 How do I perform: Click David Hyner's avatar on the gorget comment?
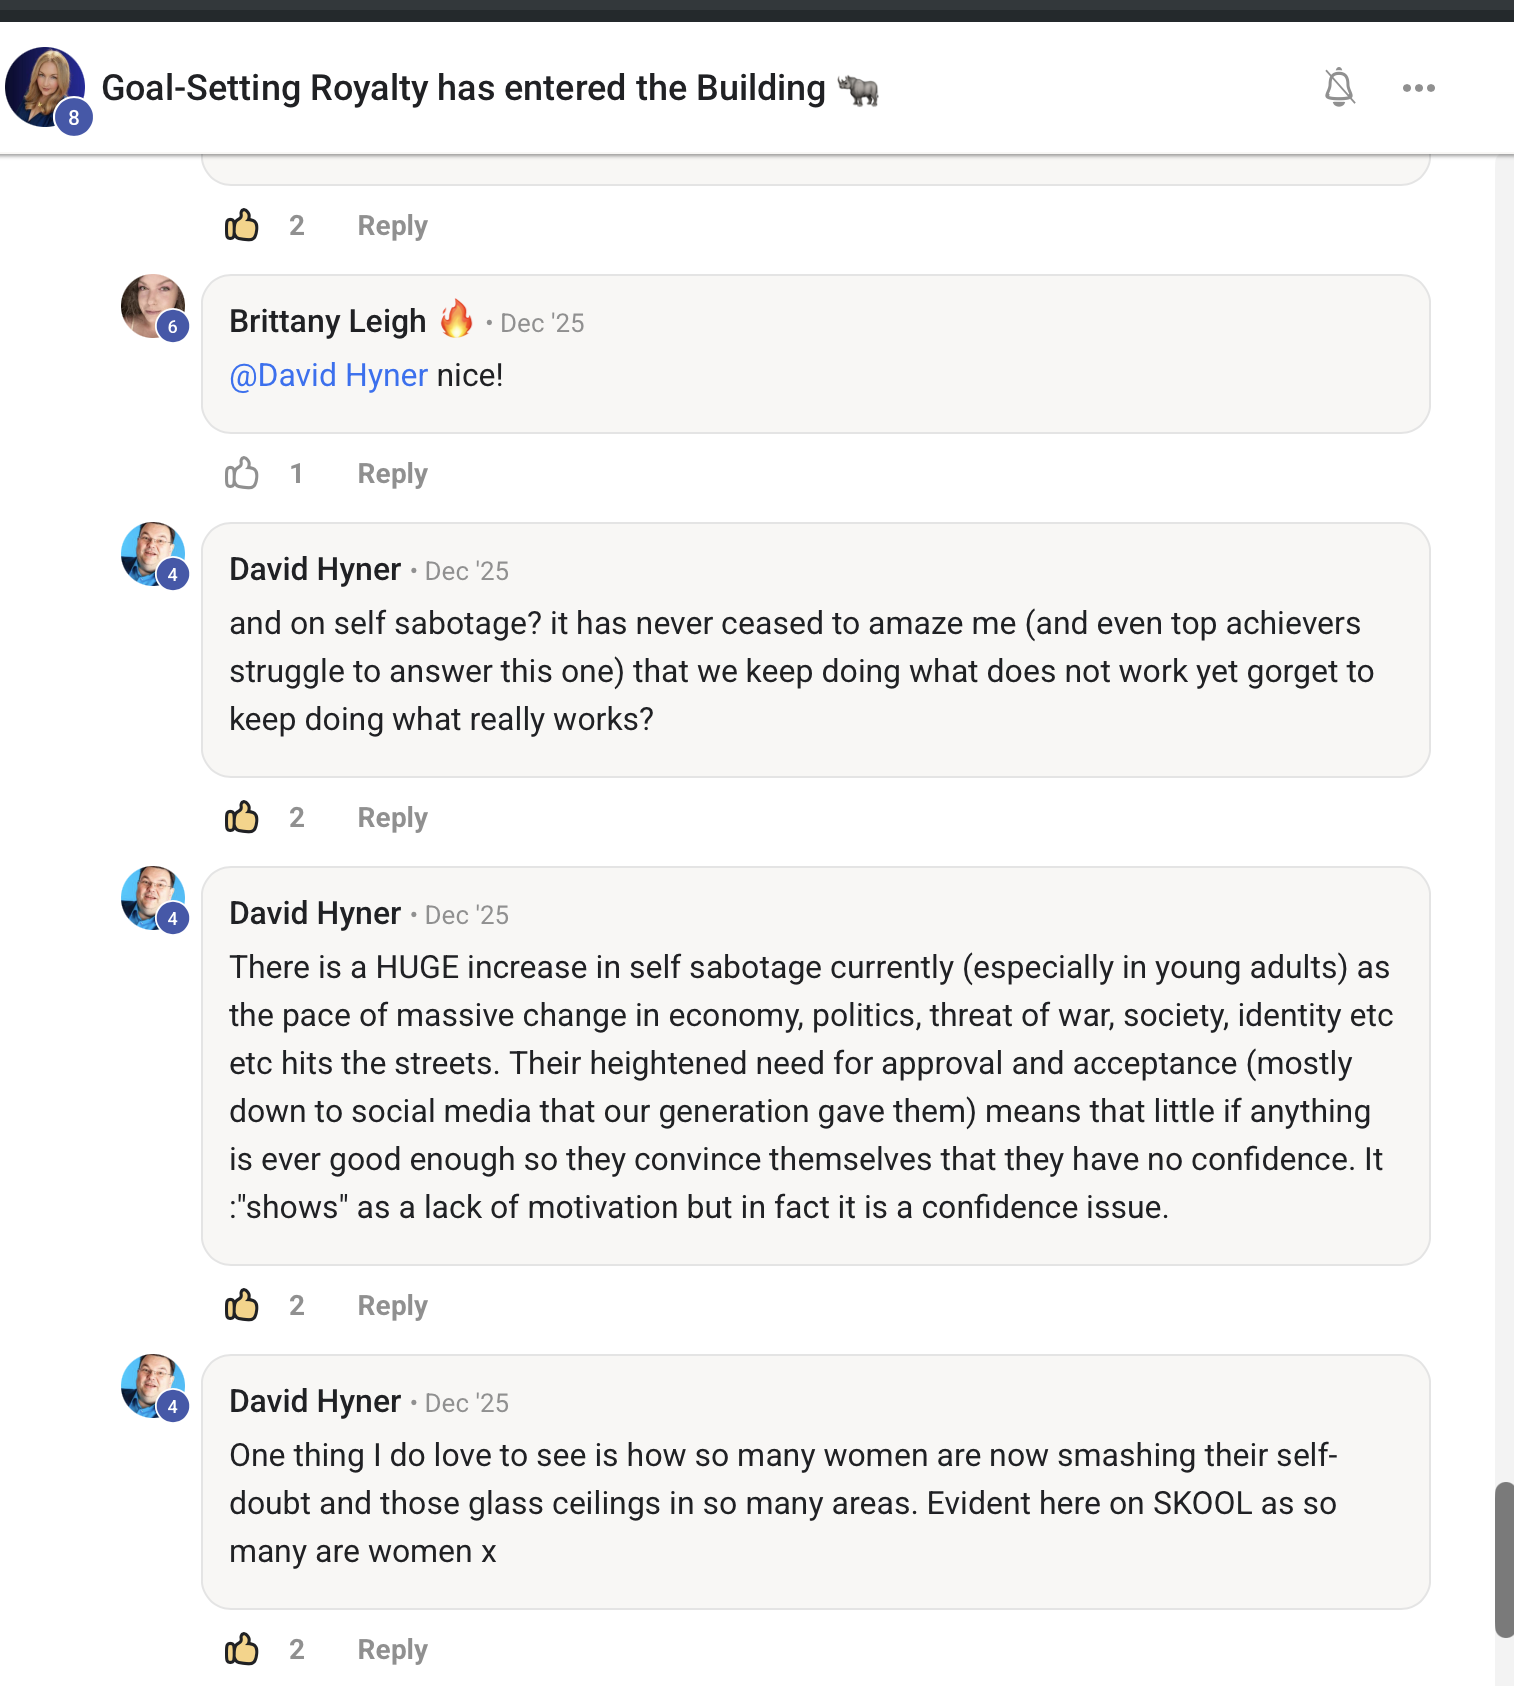coord(152,553)
